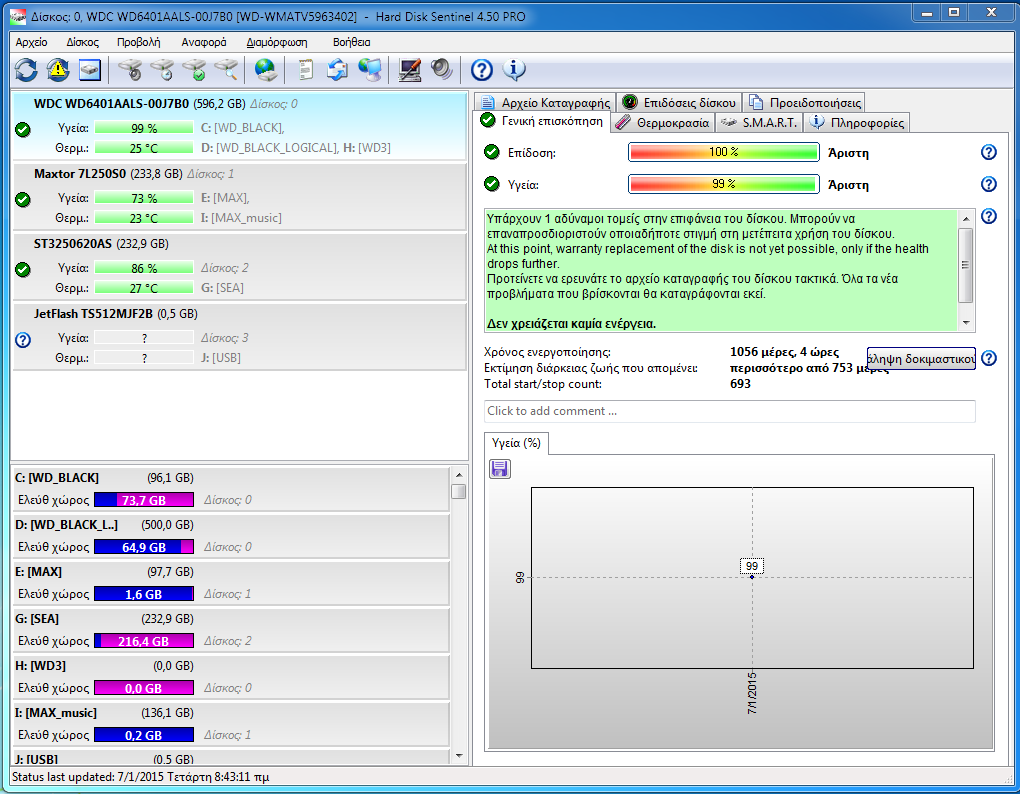Viewport: 1020px width, 794px height.
Task: Click scroll-down arrow of partition list
Action: click(x=459, y=756)
